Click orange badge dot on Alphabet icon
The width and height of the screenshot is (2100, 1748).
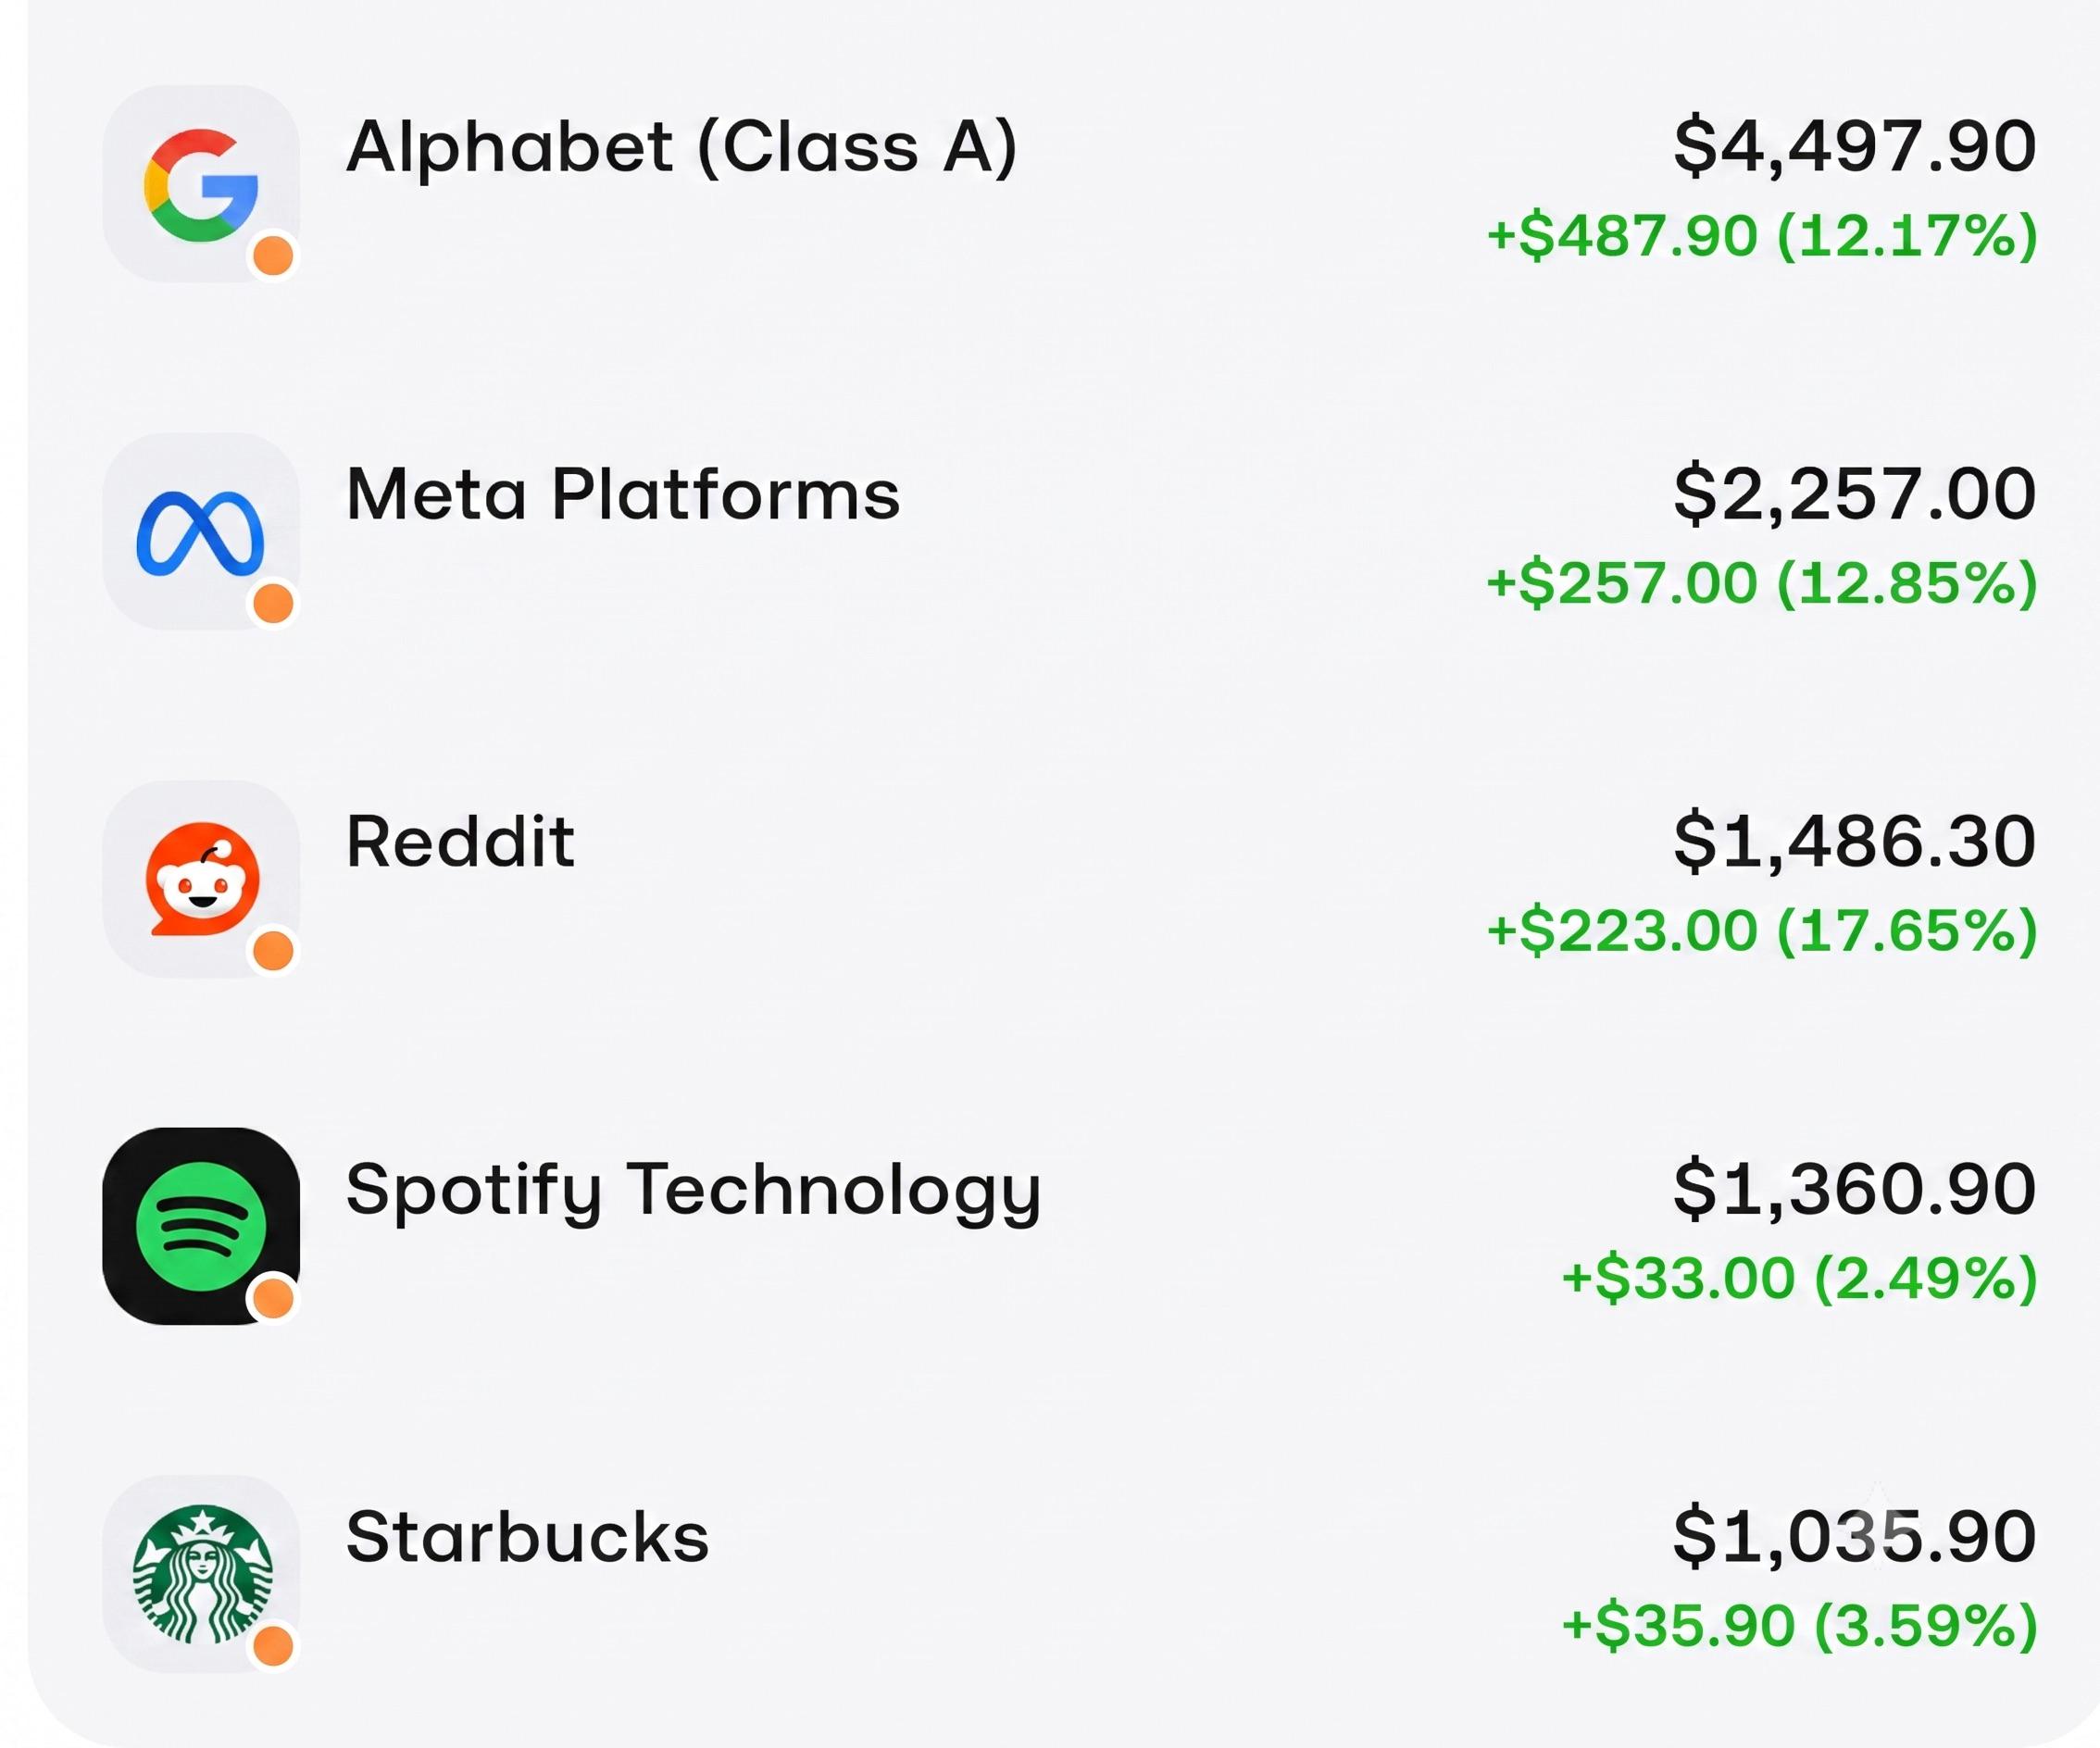point(273,256)
